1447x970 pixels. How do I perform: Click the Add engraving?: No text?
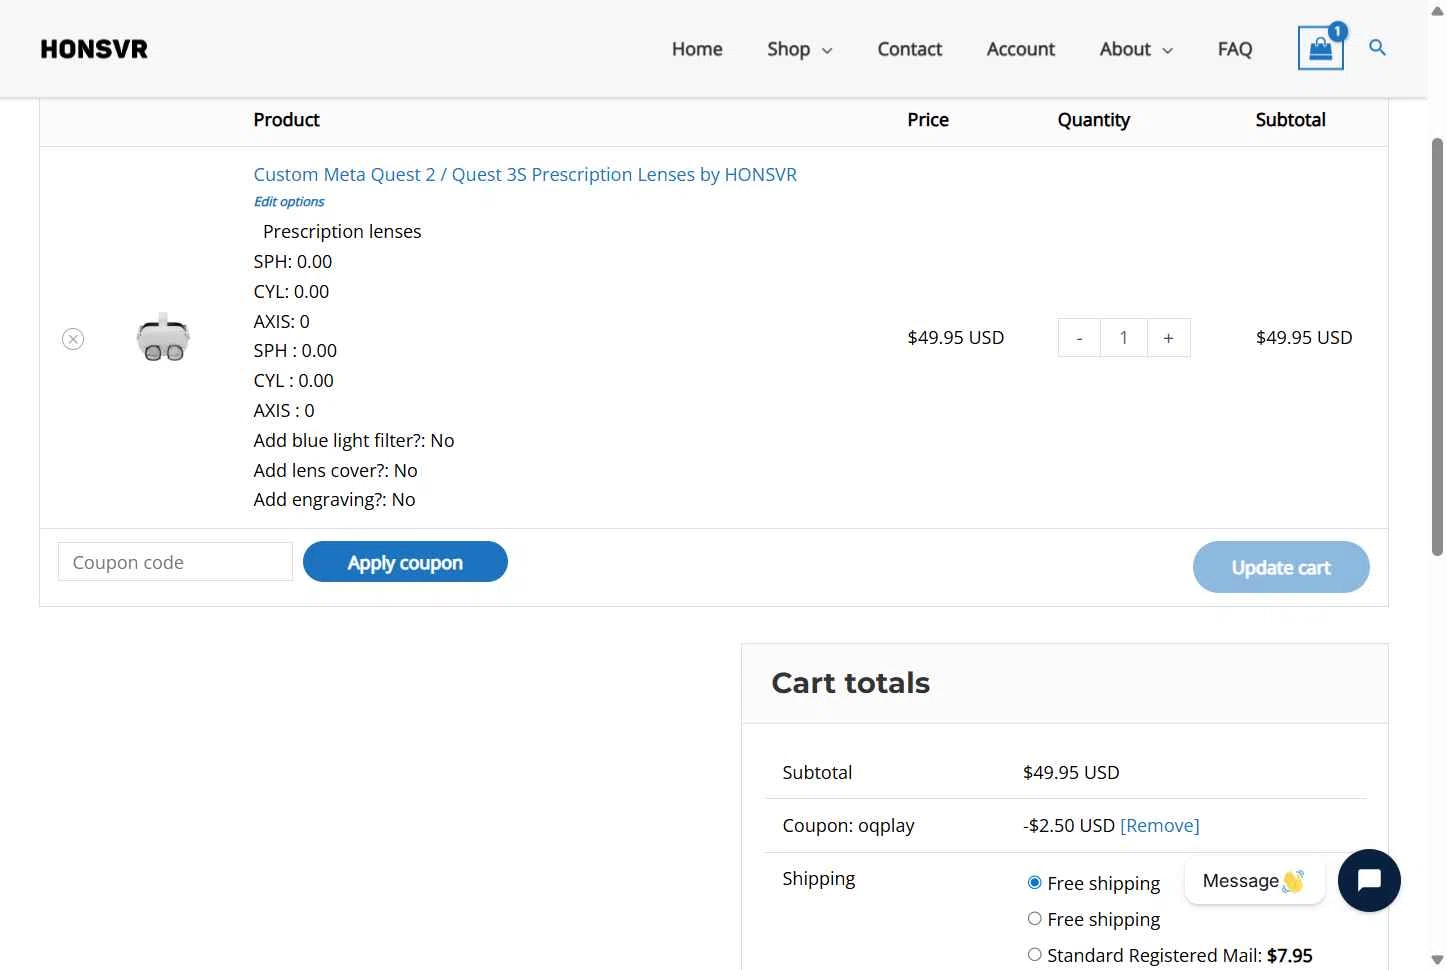tap(334, 499)
